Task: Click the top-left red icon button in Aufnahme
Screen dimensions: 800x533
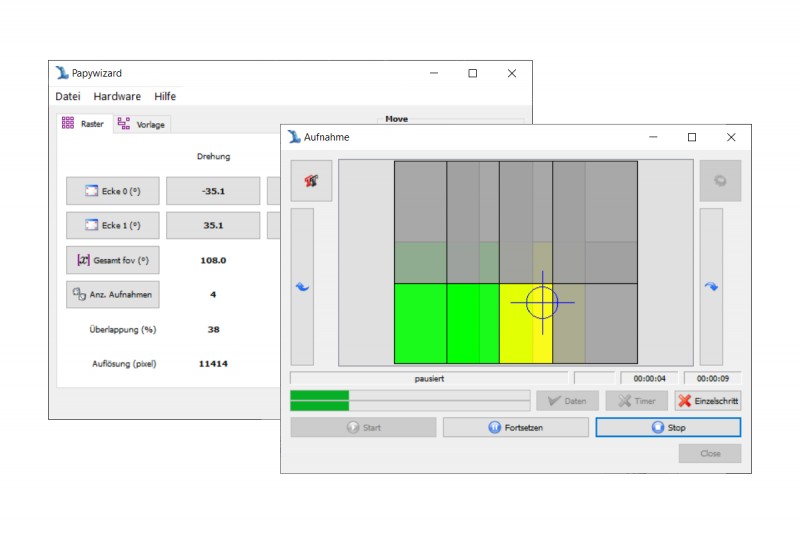Action: 311,181
